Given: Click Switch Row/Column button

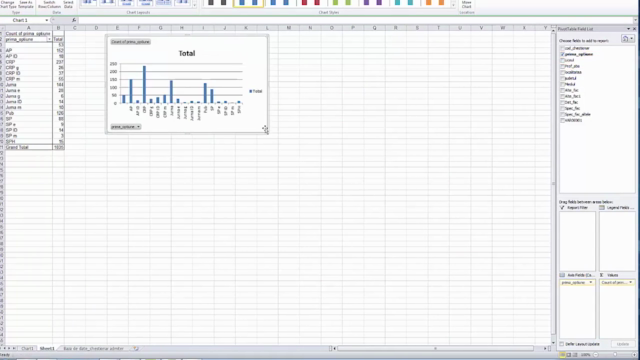Looking at the screenshot, I should tap(49, 4).
